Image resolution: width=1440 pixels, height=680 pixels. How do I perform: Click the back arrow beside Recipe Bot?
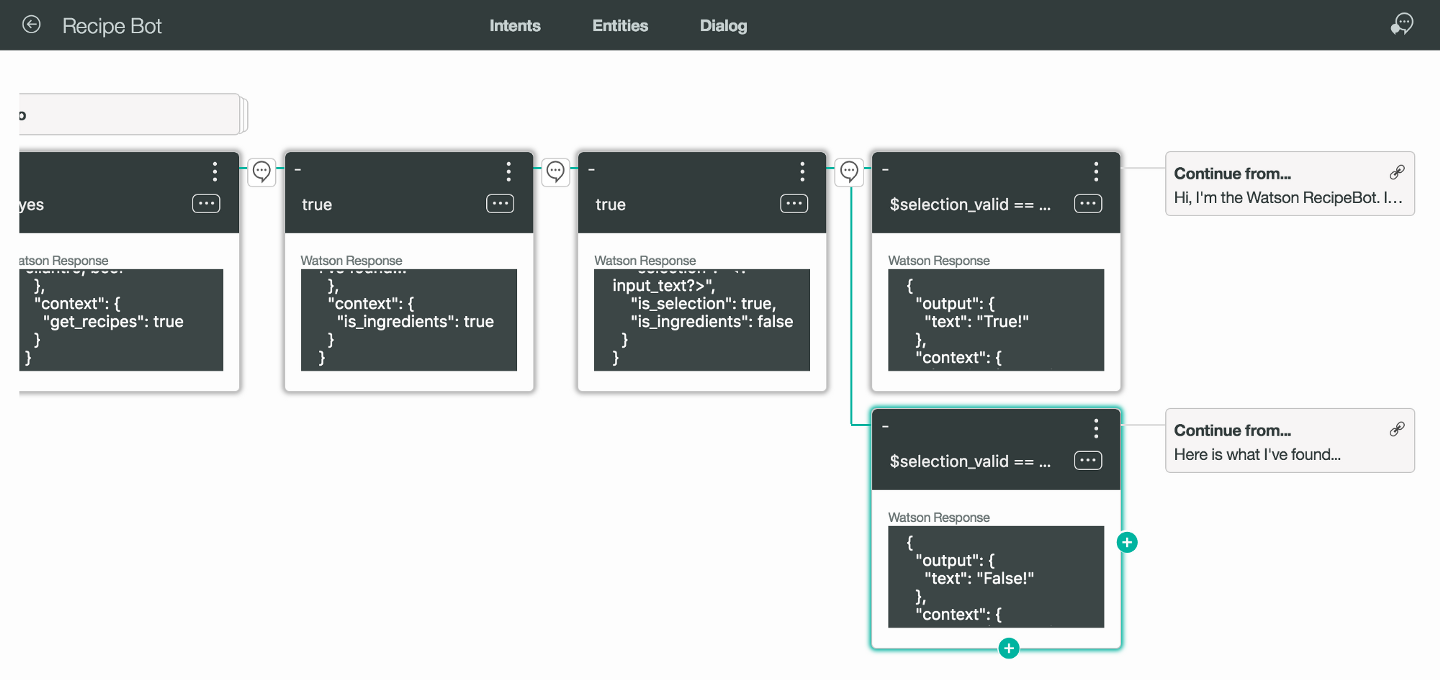pyautogui.click(x=32, y=25)
